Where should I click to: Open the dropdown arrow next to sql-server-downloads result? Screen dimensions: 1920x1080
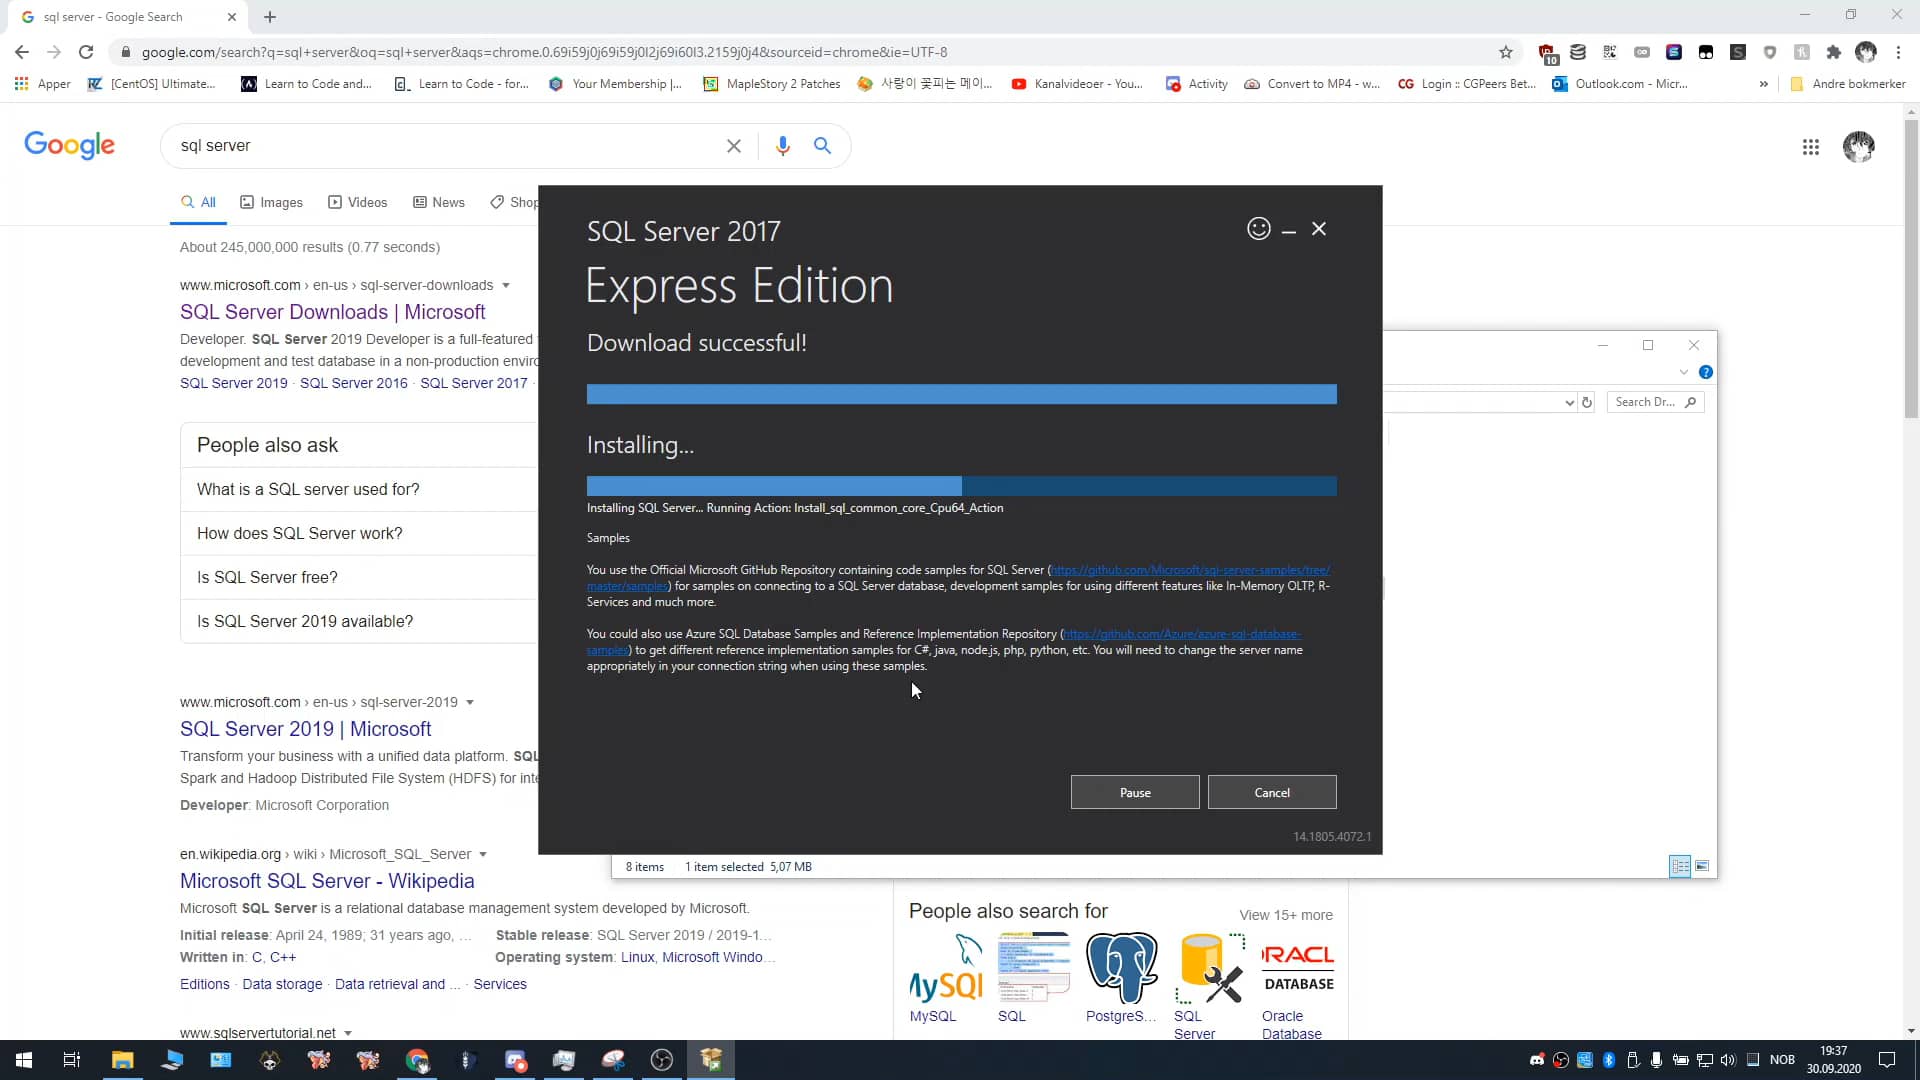(x=508, y=285)
